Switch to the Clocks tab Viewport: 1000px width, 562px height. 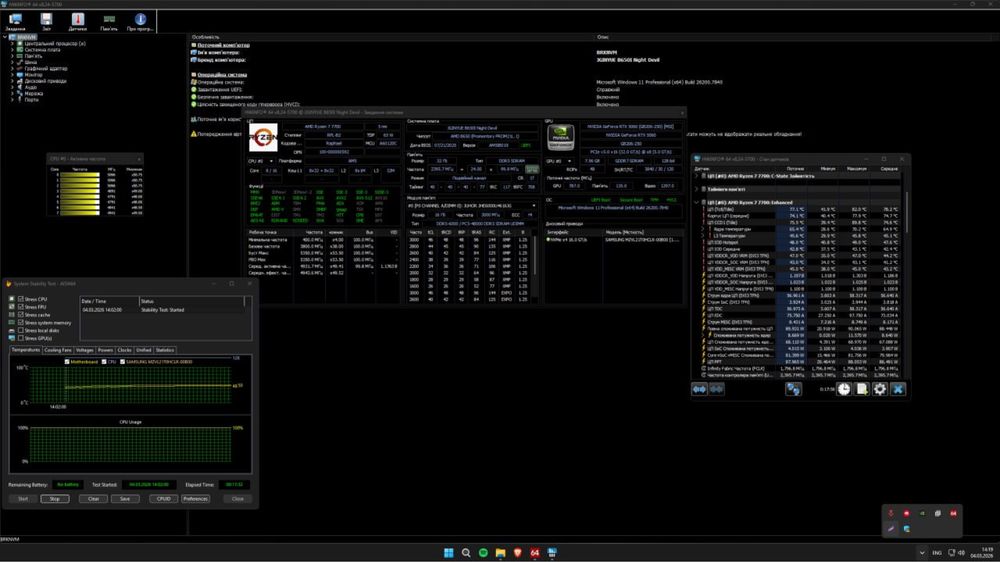[x=124, y=350]
